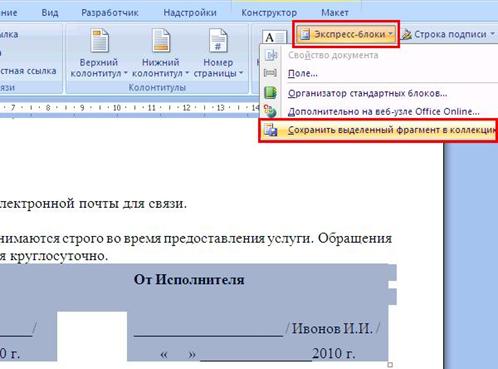Screen dimensions: 498x369
Task: Switch to the Разработчик tab
Action: pos(110,13)
